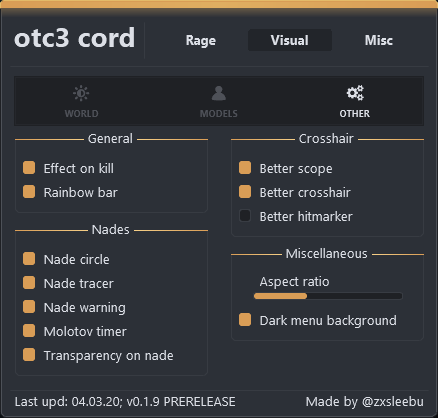This screenshot has width=438, height=418.
Task: Switch to the Rage tab
Action: click(201, 40)
